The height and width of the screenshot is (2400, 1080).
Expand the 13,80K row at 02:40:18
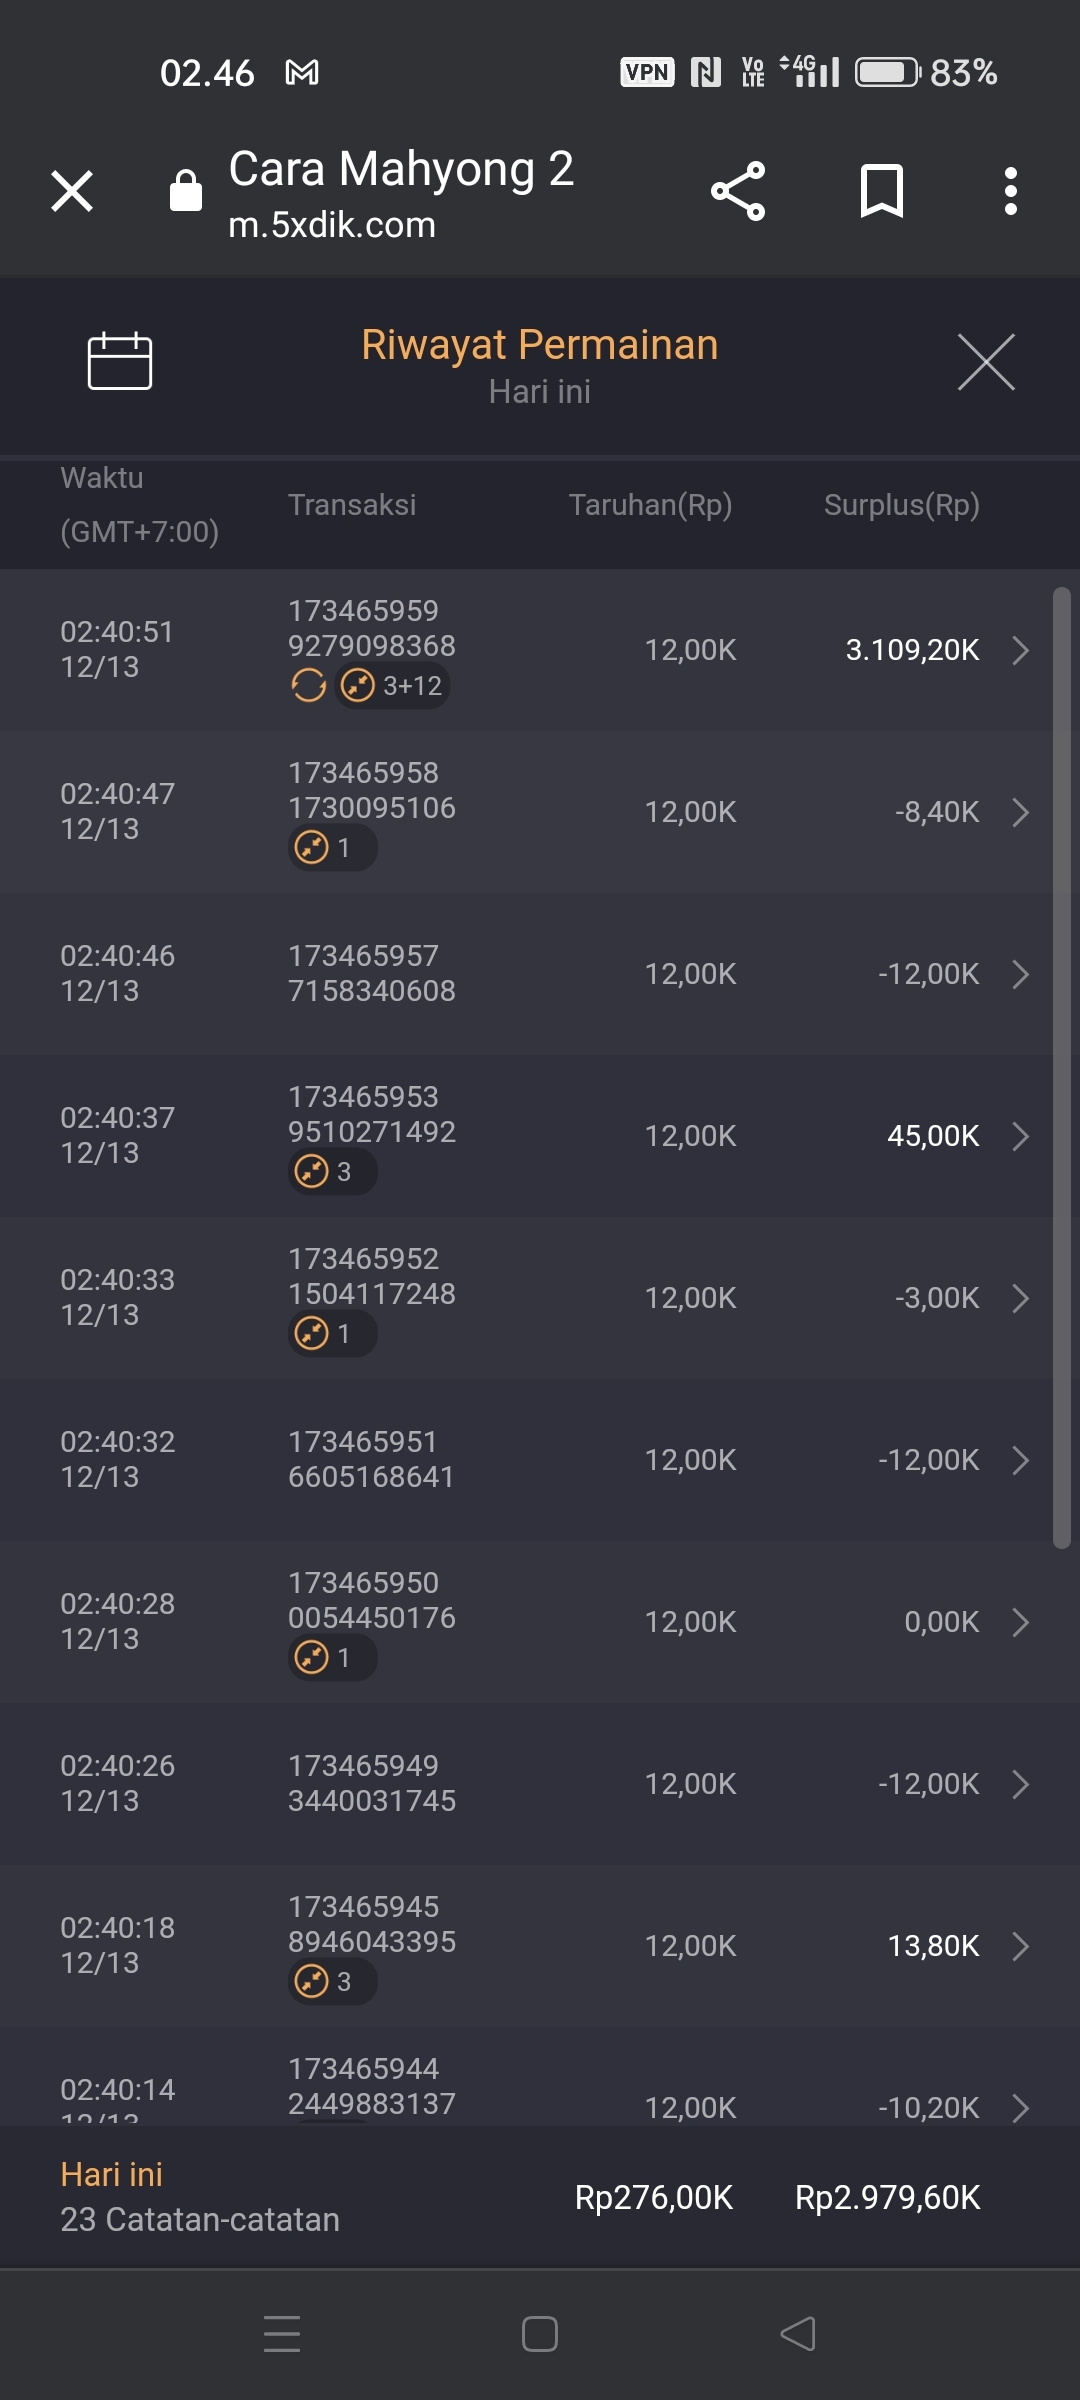point(1020,1946)
